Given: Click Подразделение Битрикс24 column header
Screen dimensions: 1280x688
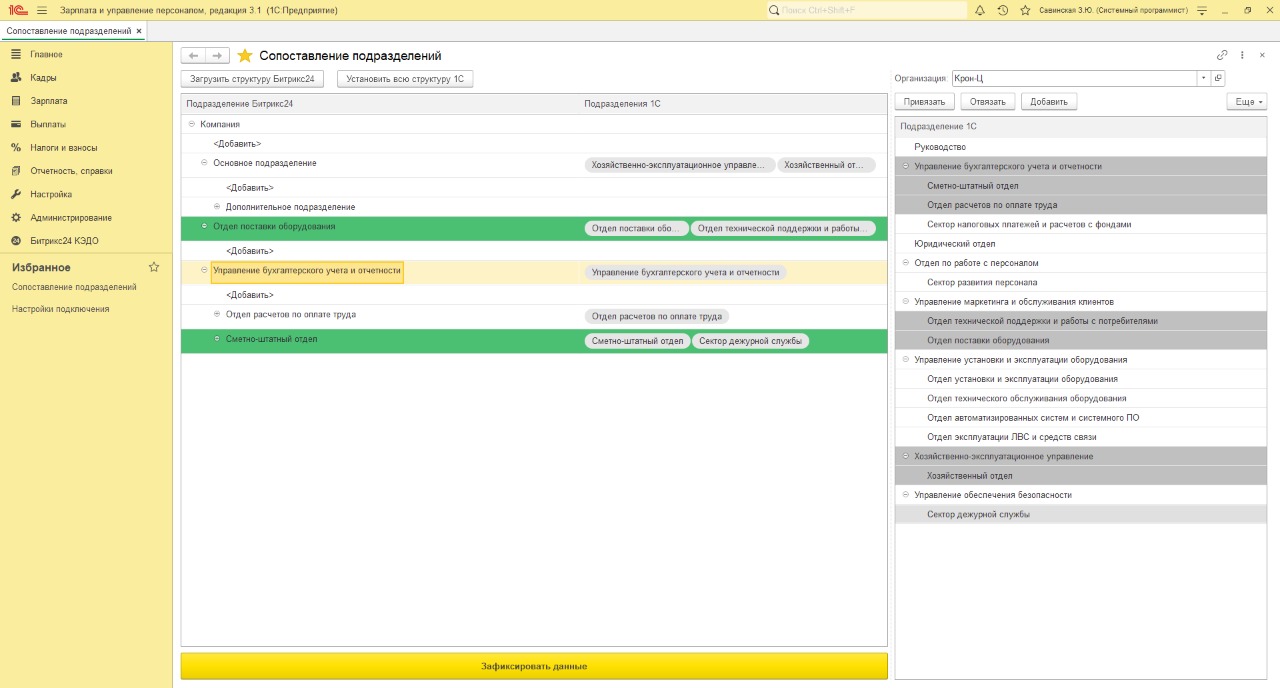Looking at the screenshot, I should [x=380, y=104].
